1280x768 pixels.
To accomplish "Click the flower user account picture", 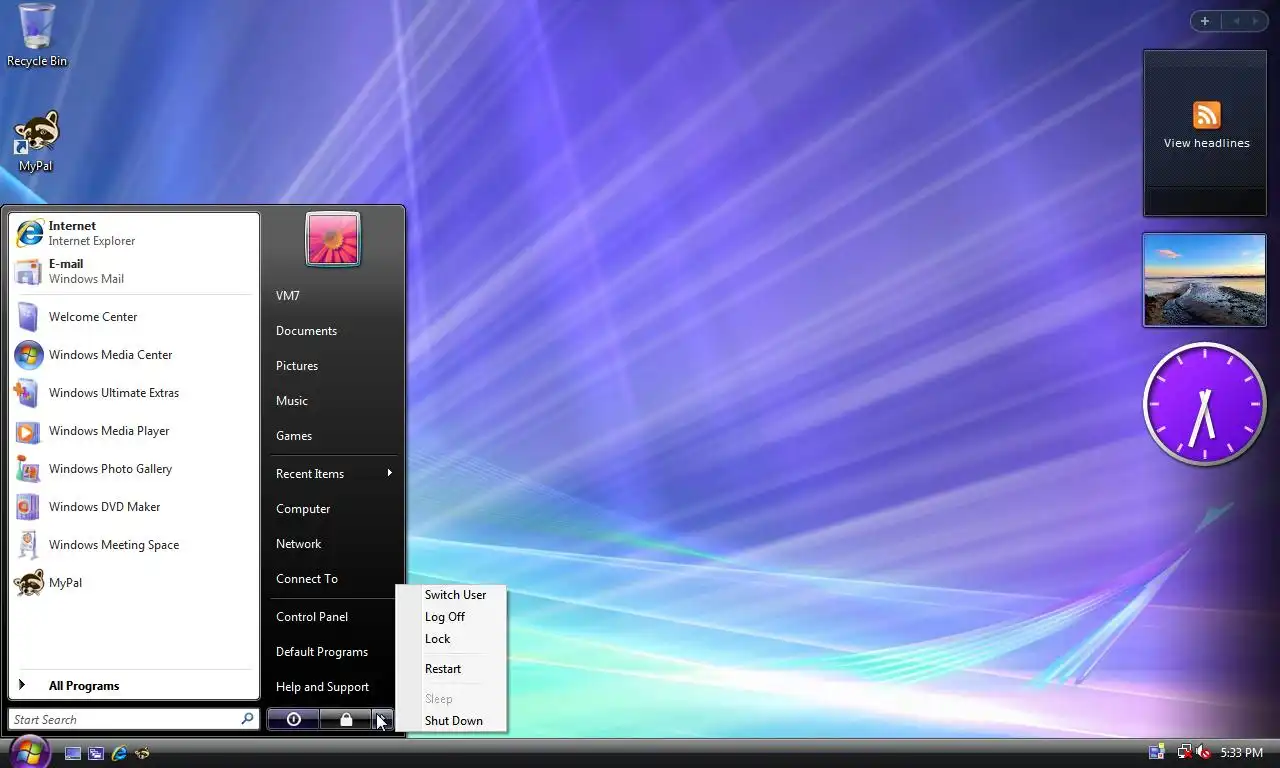I will pos(332,239).
